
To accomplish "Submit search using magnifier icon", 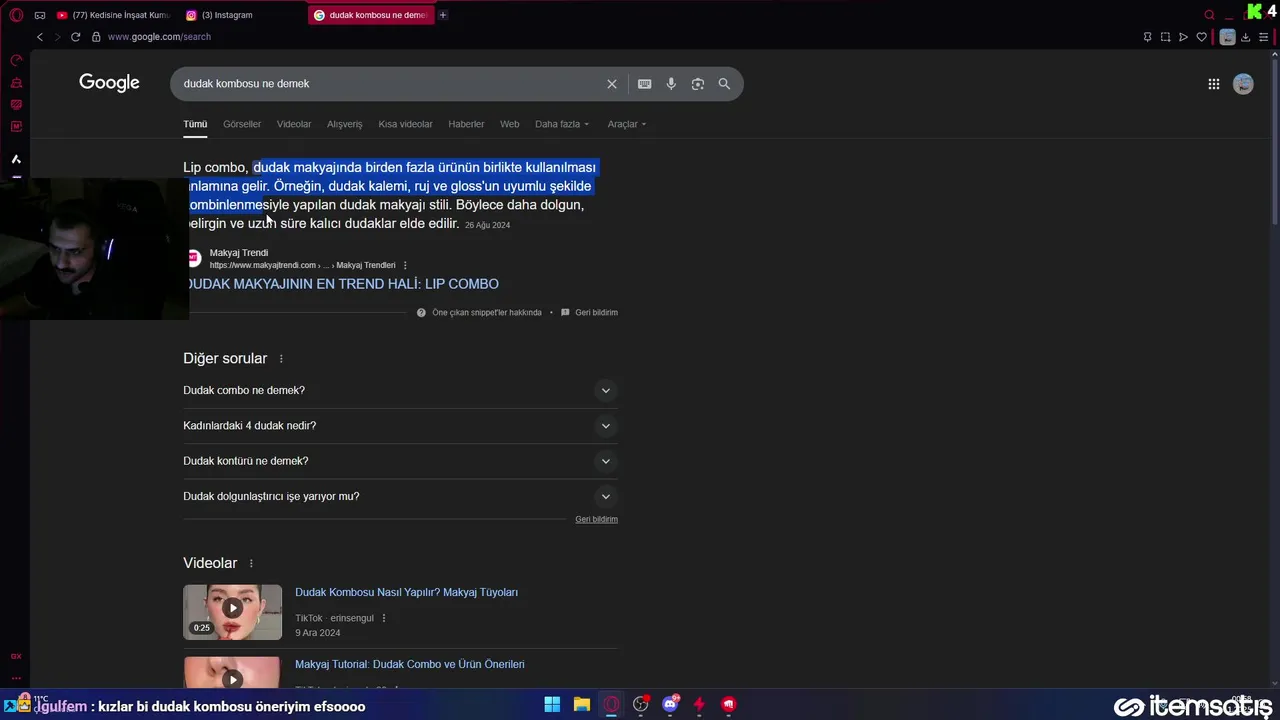I will 724,84.
